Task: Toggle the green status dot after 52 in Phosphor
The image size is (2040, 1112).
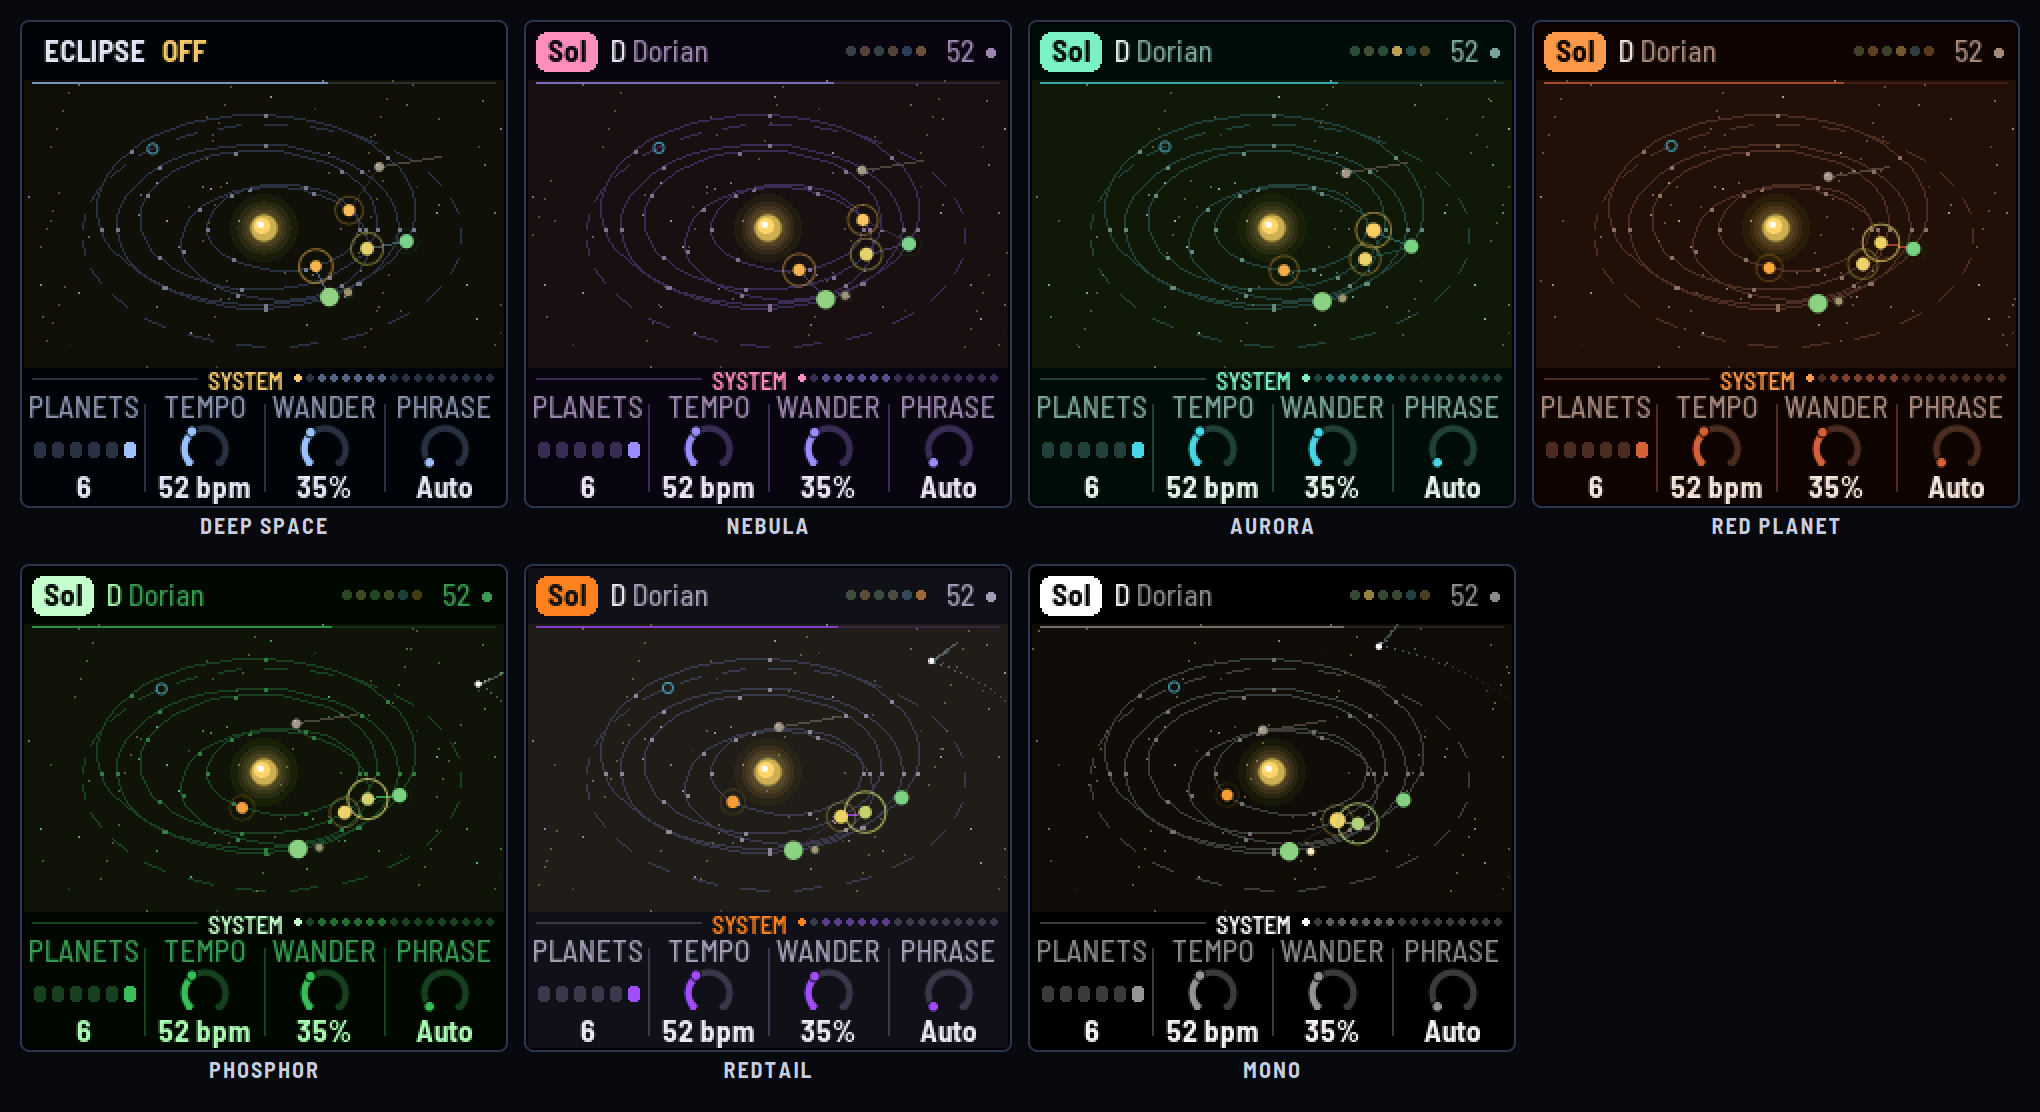Action: click(x=487, y=596)
